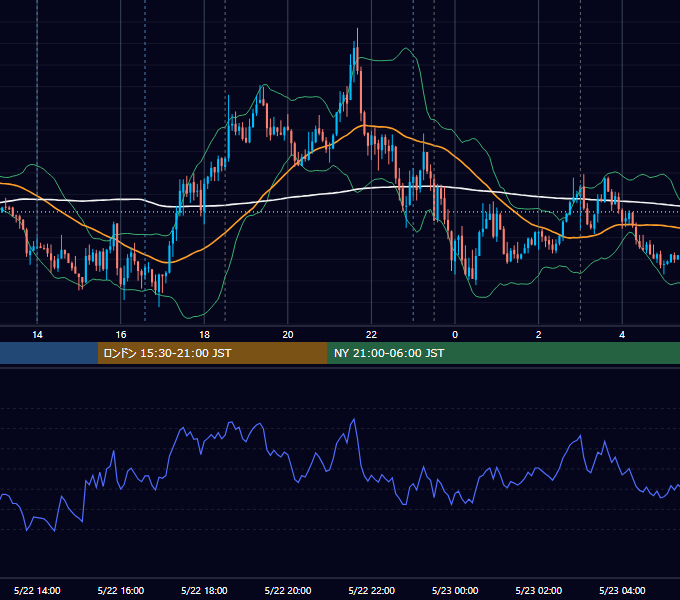680x600 pixels.
Task: Click the 5/23 02:00 date label
Action: point(539,590)
